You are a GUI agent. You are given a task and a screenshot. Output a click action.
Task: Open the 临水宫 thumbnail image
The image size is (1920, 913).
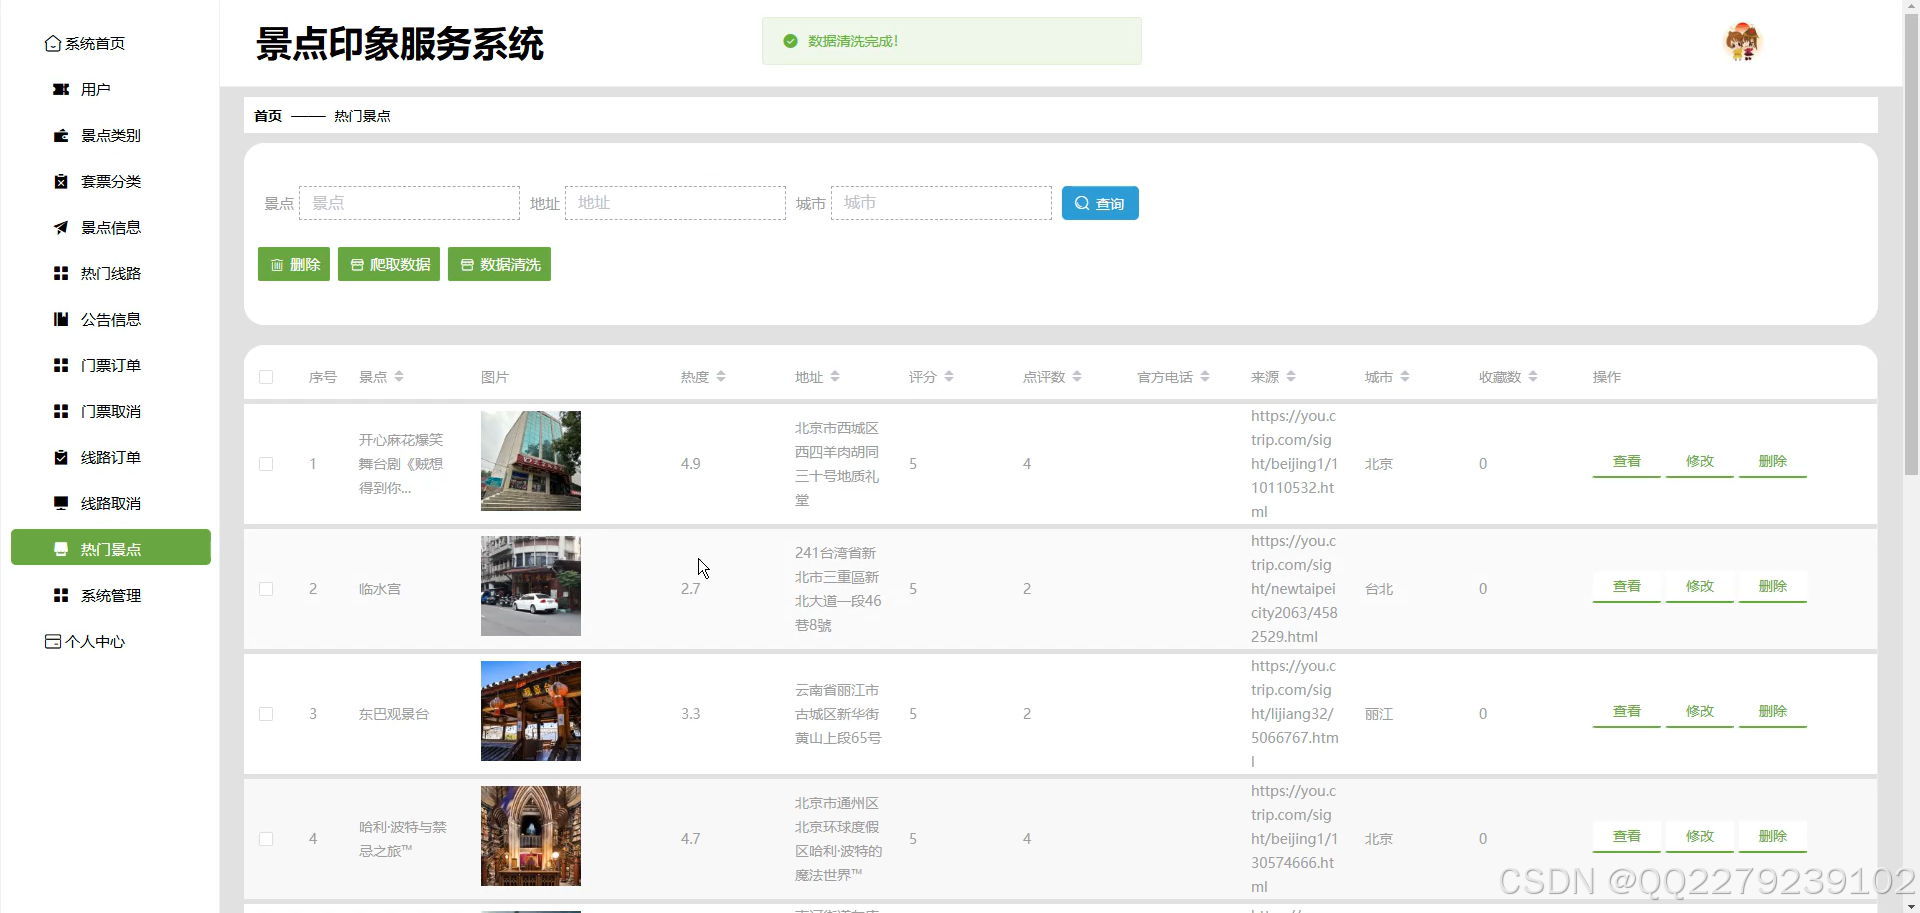click(x=531, y=586)
